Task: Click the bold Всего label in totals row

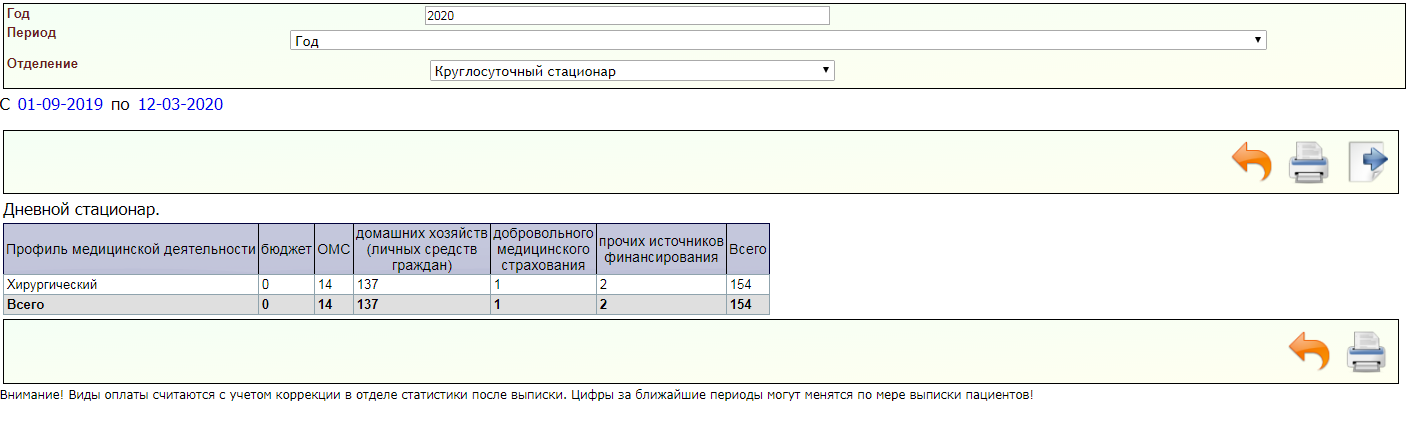Action: point(26,304)
